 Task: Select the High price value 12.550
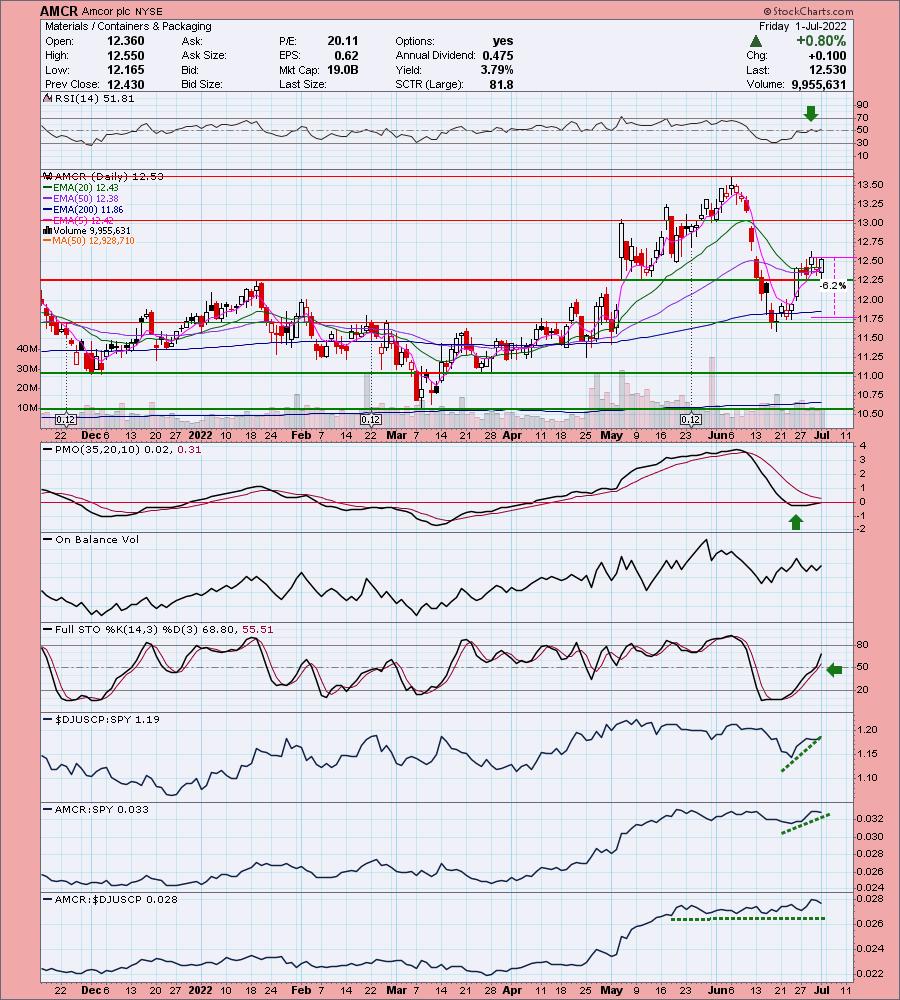(125, 55)
